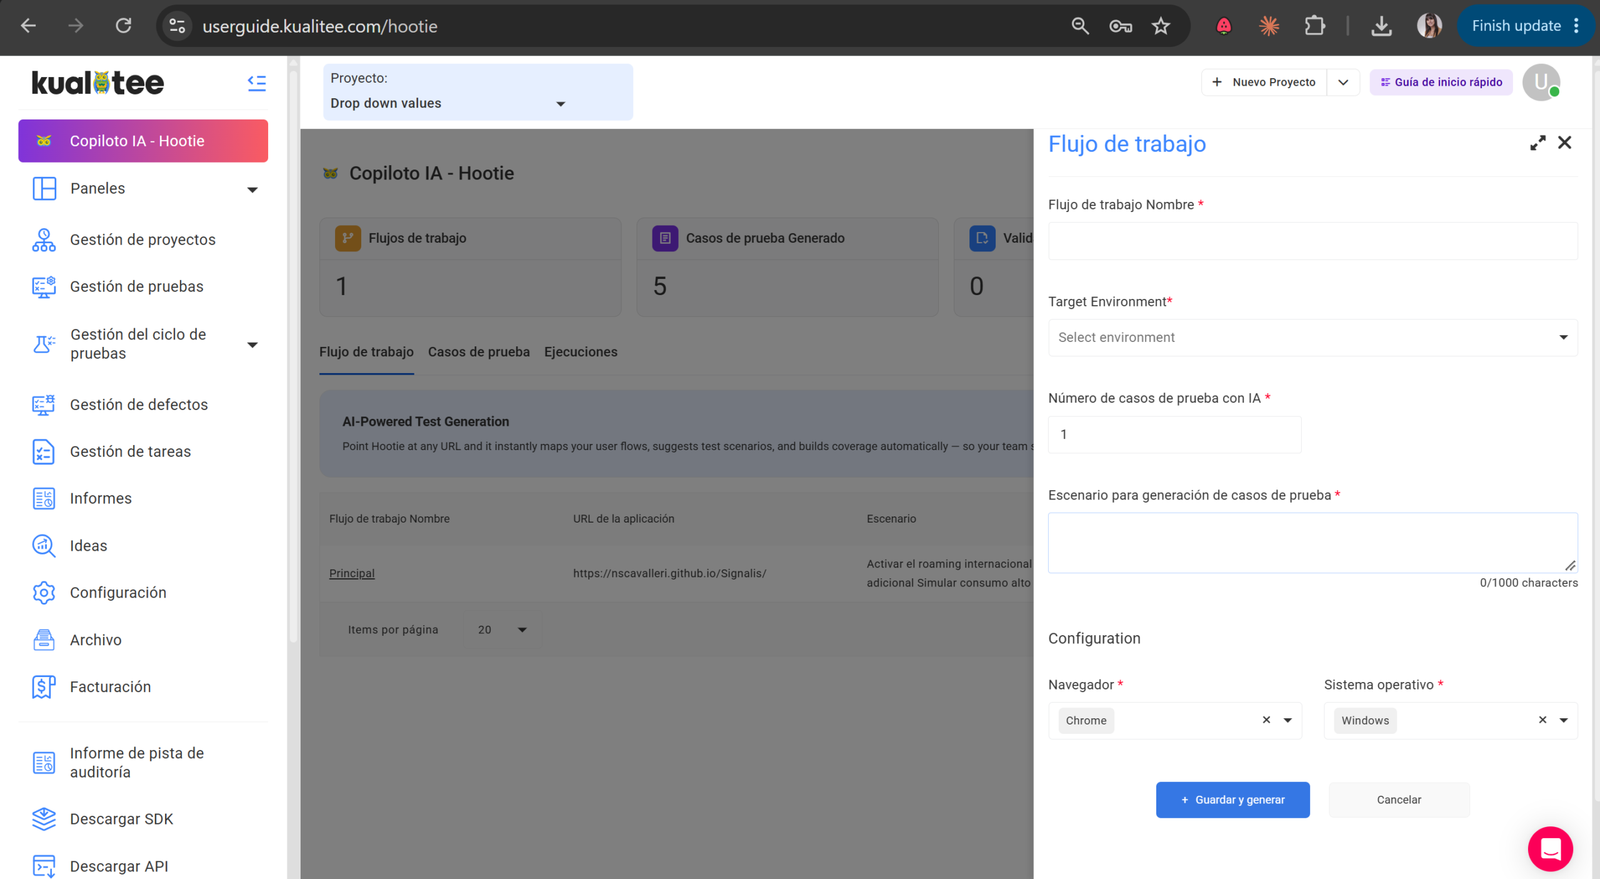The image size is (1600, 879).
Task: Expand the Paneles submenu arrow
Action: pos(252,189)
